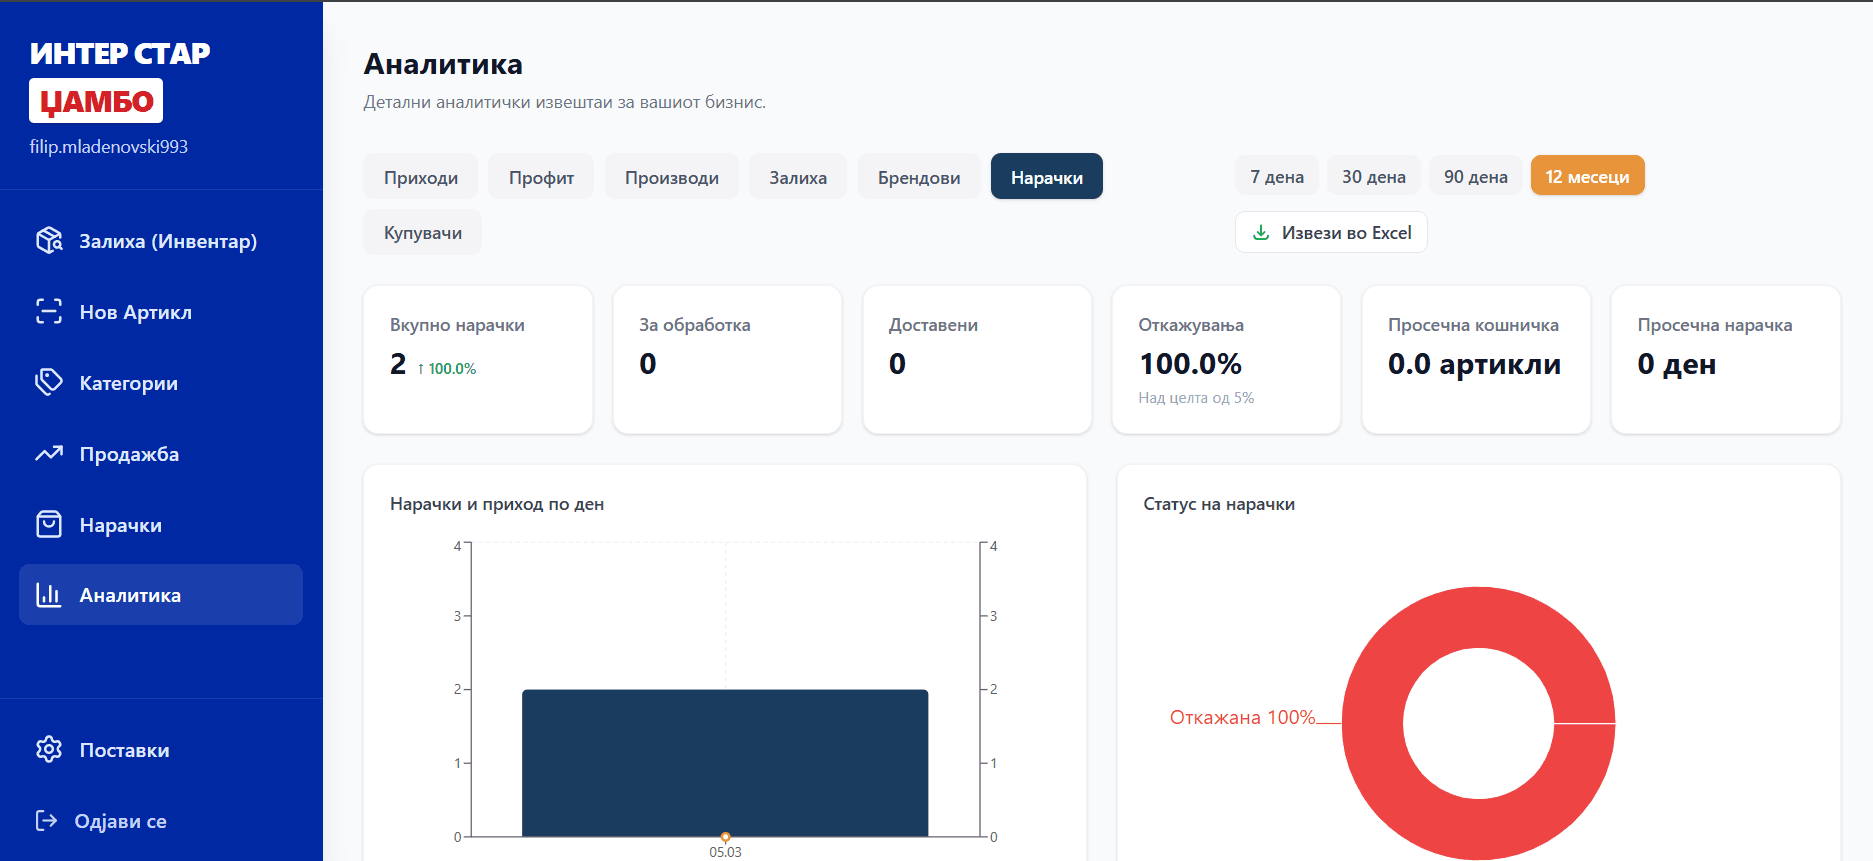Click the Над целта од 5% note
Image resolution: width=1873 pixels, height=861 pixels.
point(1196,397)
